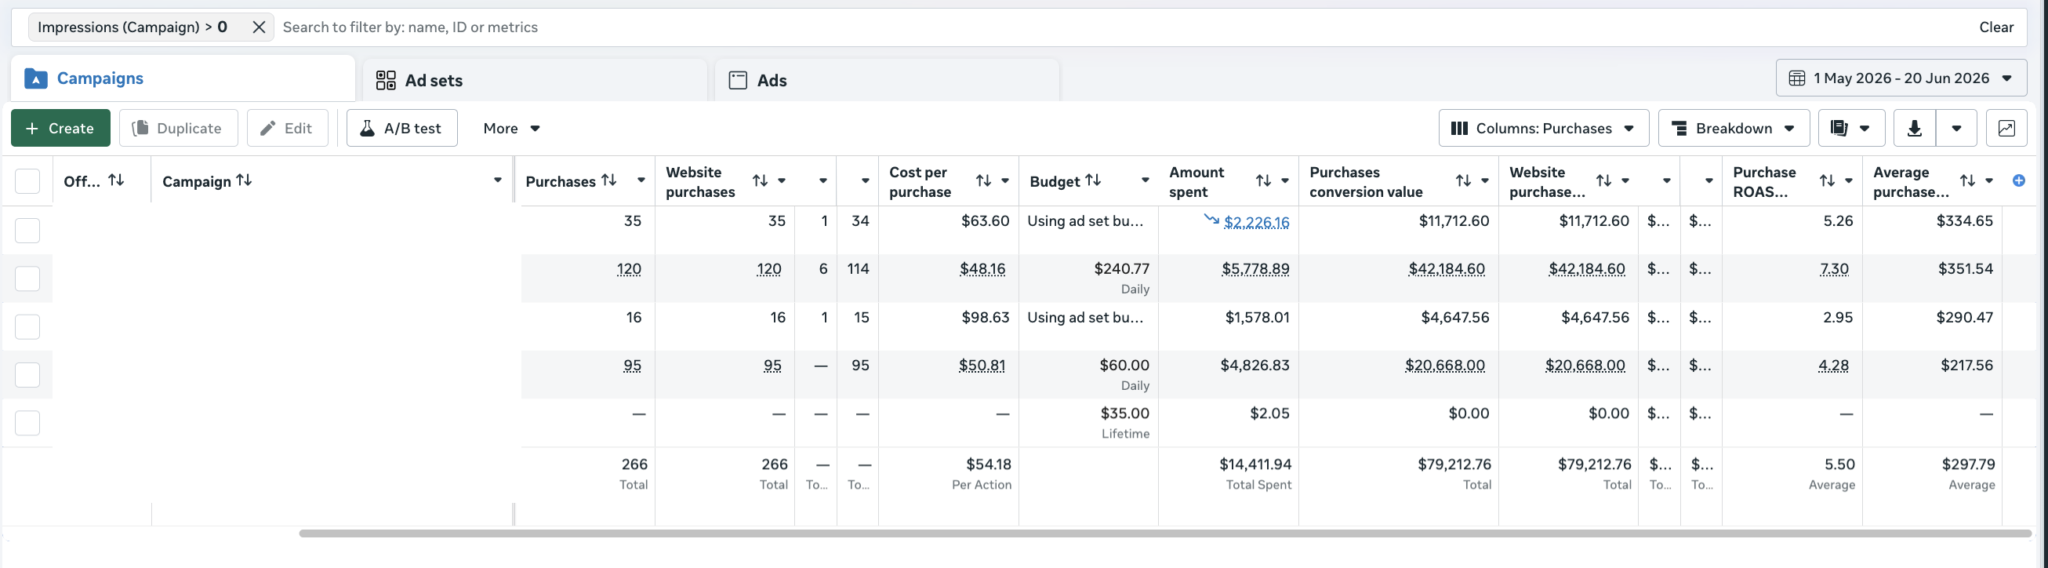Click the download export icon
2048x568 pixels.
tap(1914, 128)
